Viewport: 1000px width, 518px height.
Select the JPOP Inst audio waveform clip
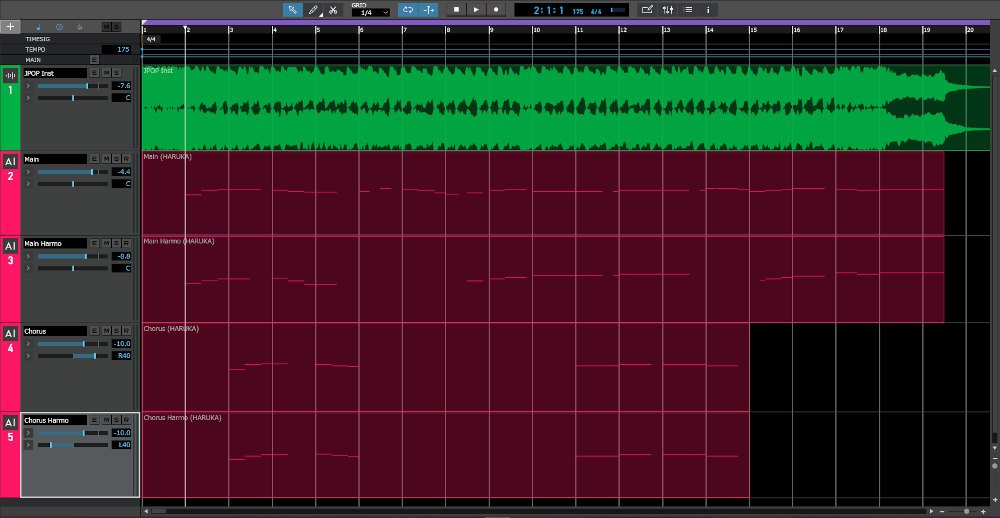[x=565, y=107]
